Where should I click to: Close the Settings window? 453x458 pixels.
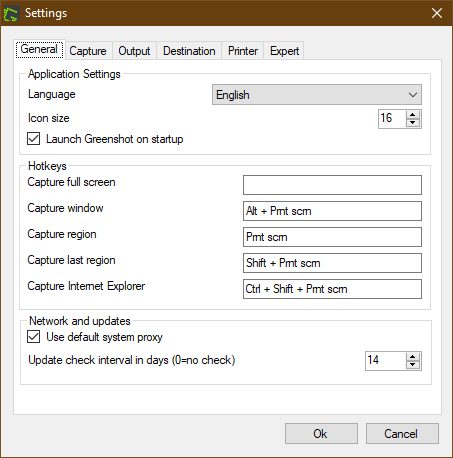pos(437,13)
